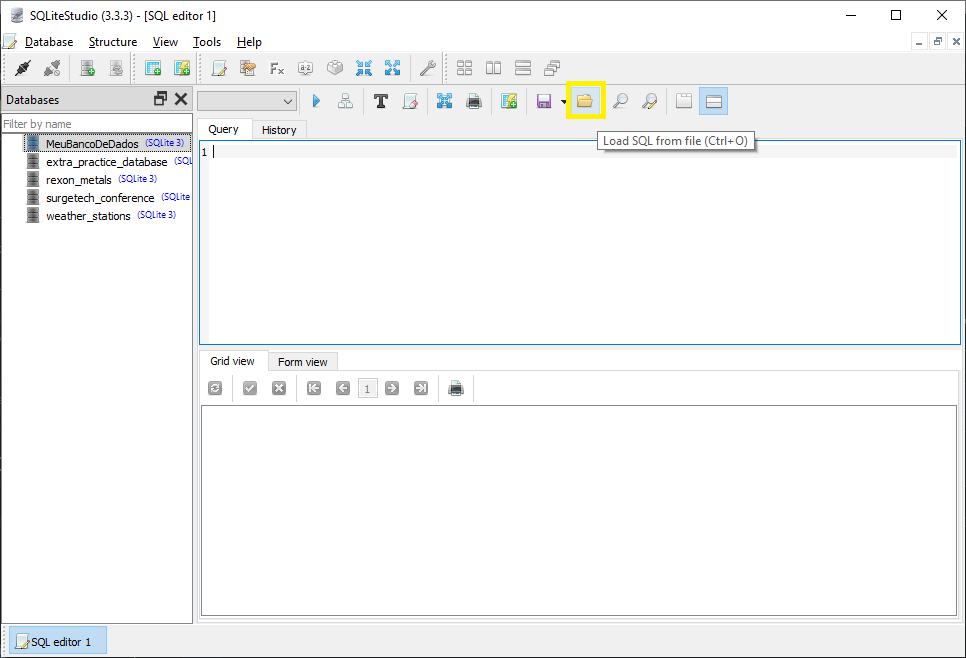Click the page number field showing 1

[368, 389]
